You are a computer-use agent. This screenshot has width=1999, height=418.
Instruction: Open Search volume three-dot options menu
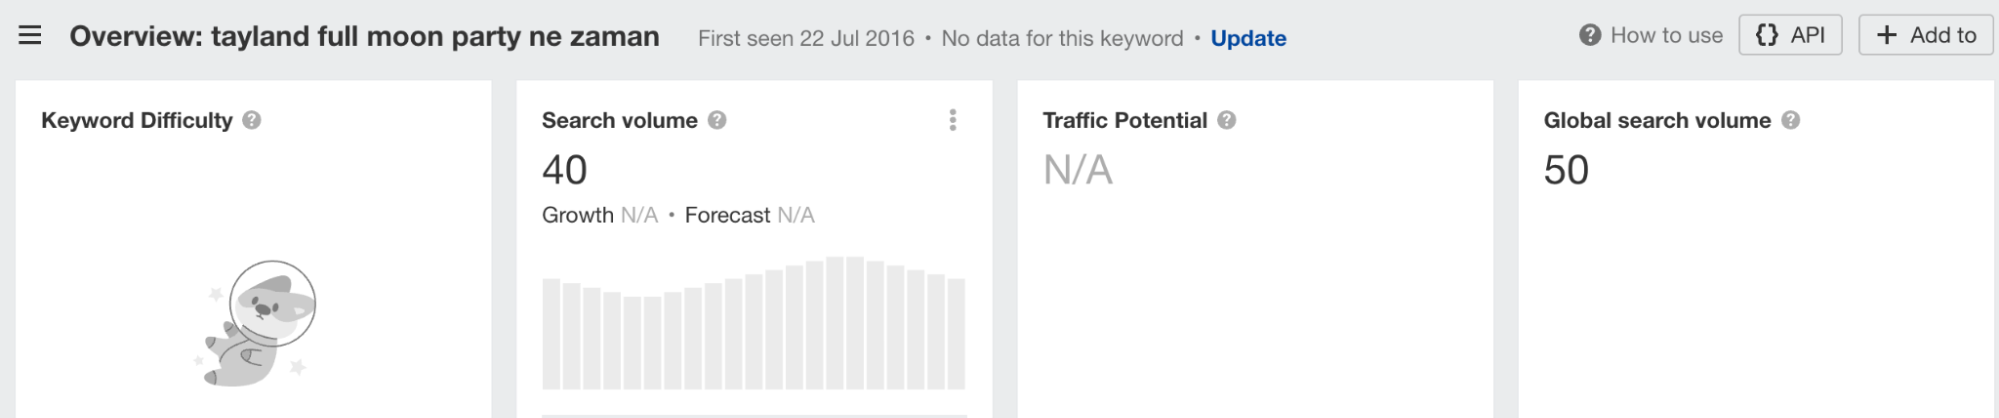(952, 120)
